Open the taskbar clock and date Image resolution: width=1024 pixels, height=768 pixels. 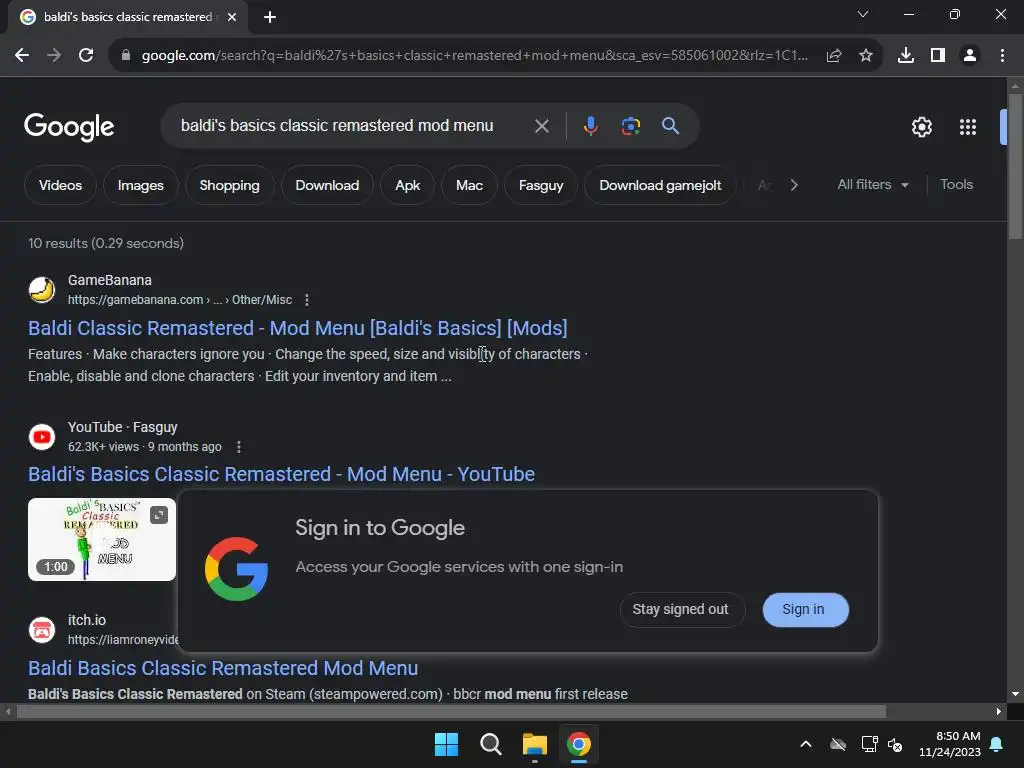pos(950,744)
